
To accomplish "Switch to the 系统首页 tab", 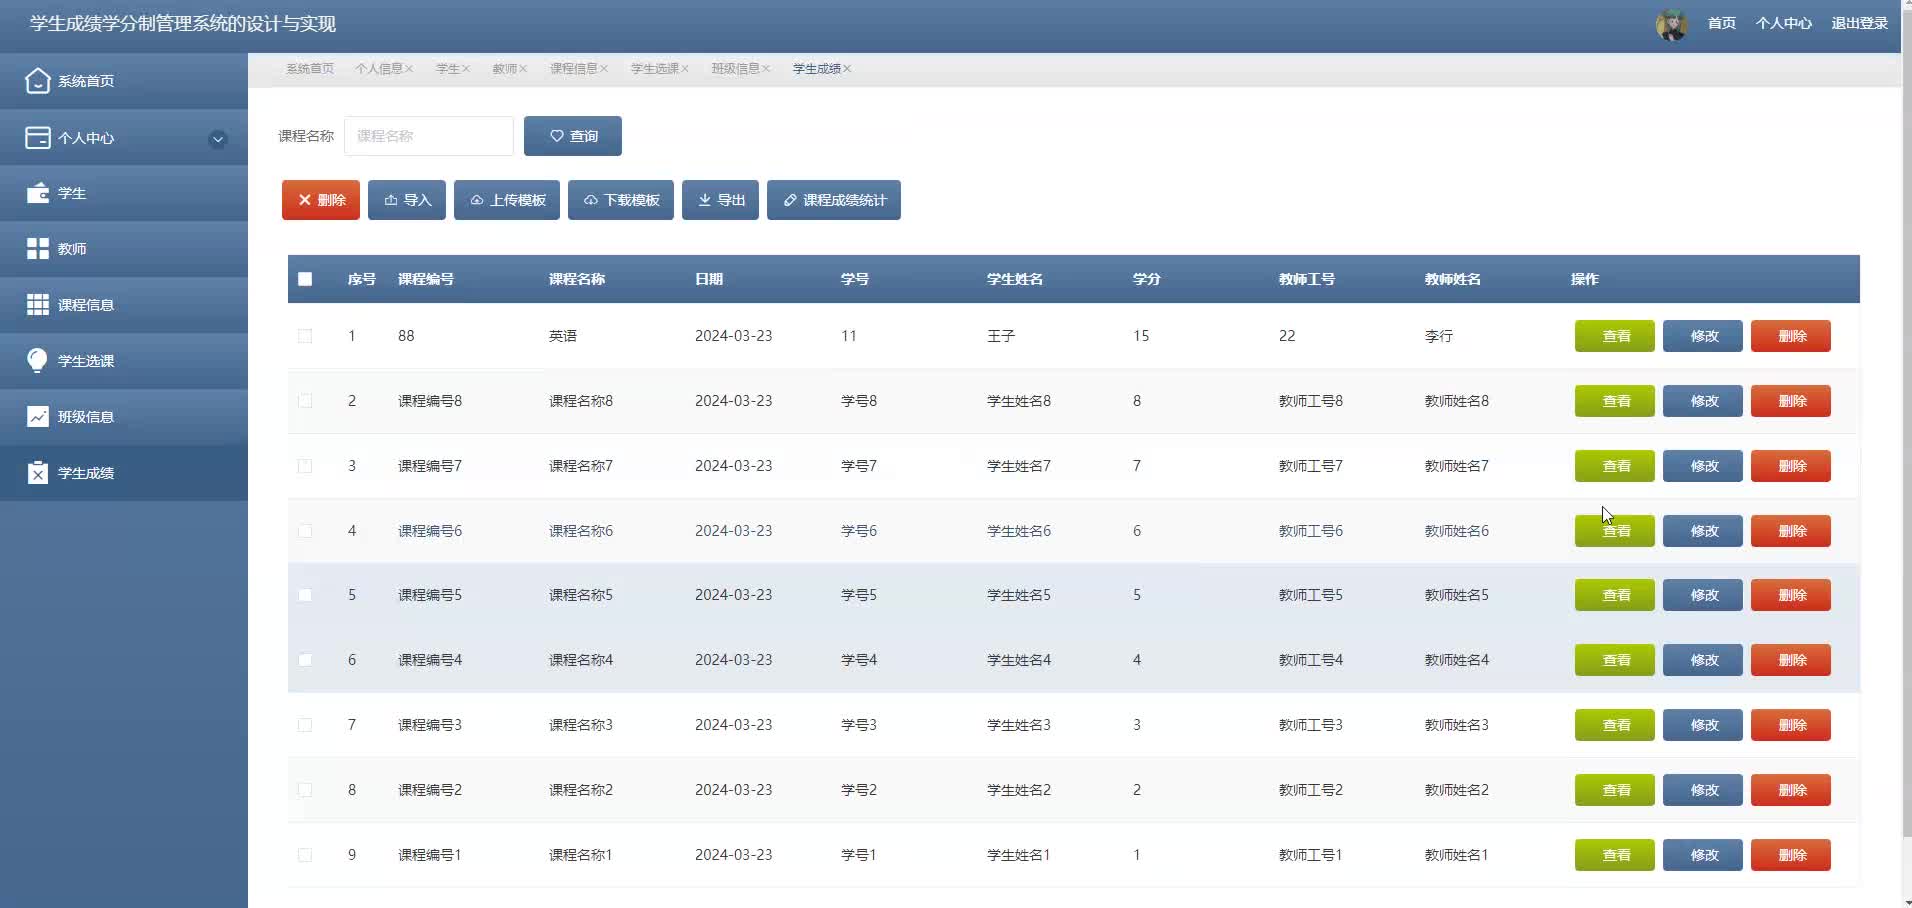I will 310,69.
